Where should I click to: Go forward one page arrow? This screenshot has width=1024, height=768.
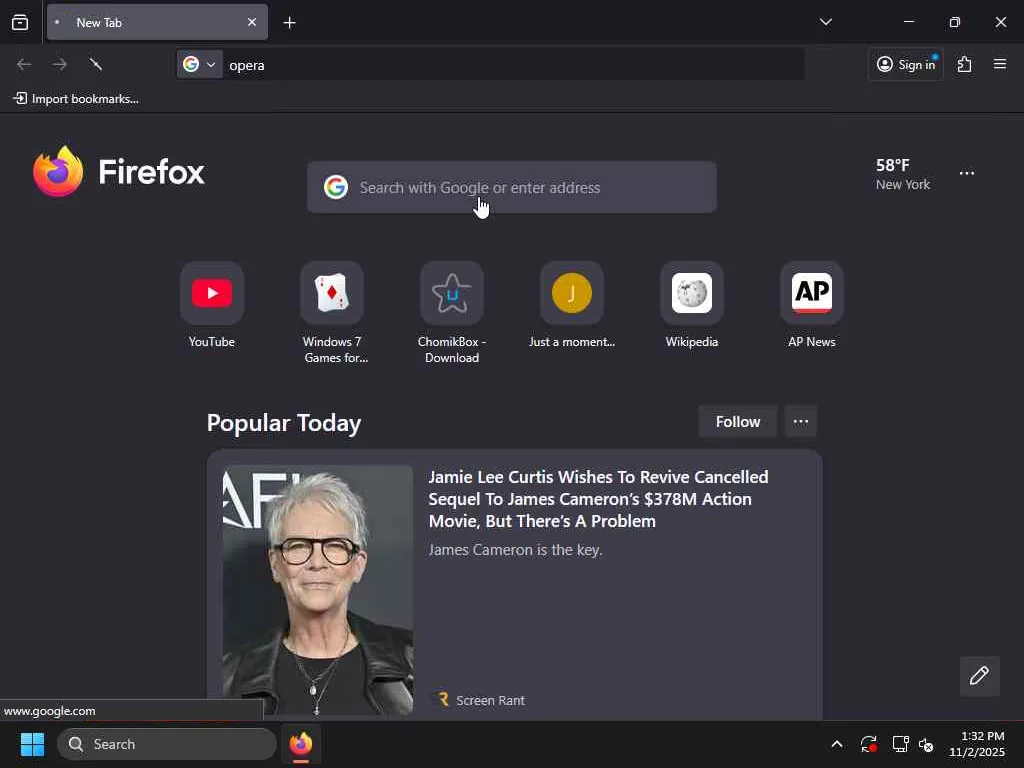point(59,64)
